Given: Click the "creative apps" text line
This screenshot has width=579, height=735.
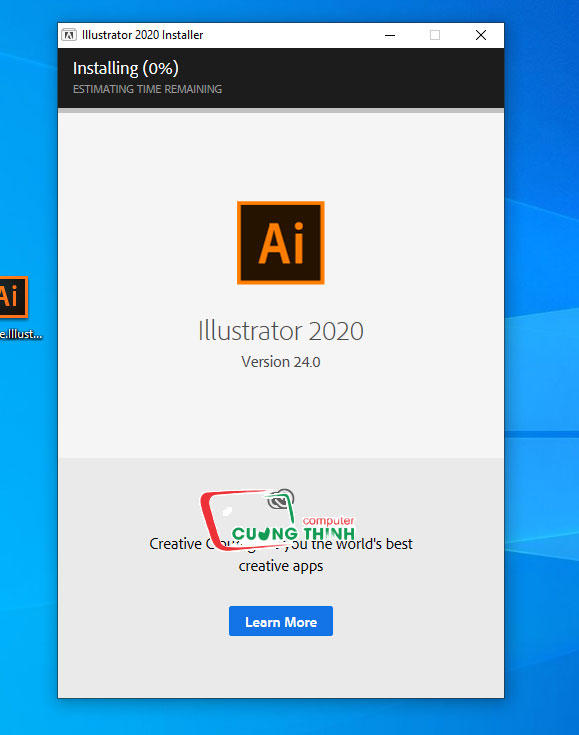Looking at the screenshot, I should coord(281,566).
